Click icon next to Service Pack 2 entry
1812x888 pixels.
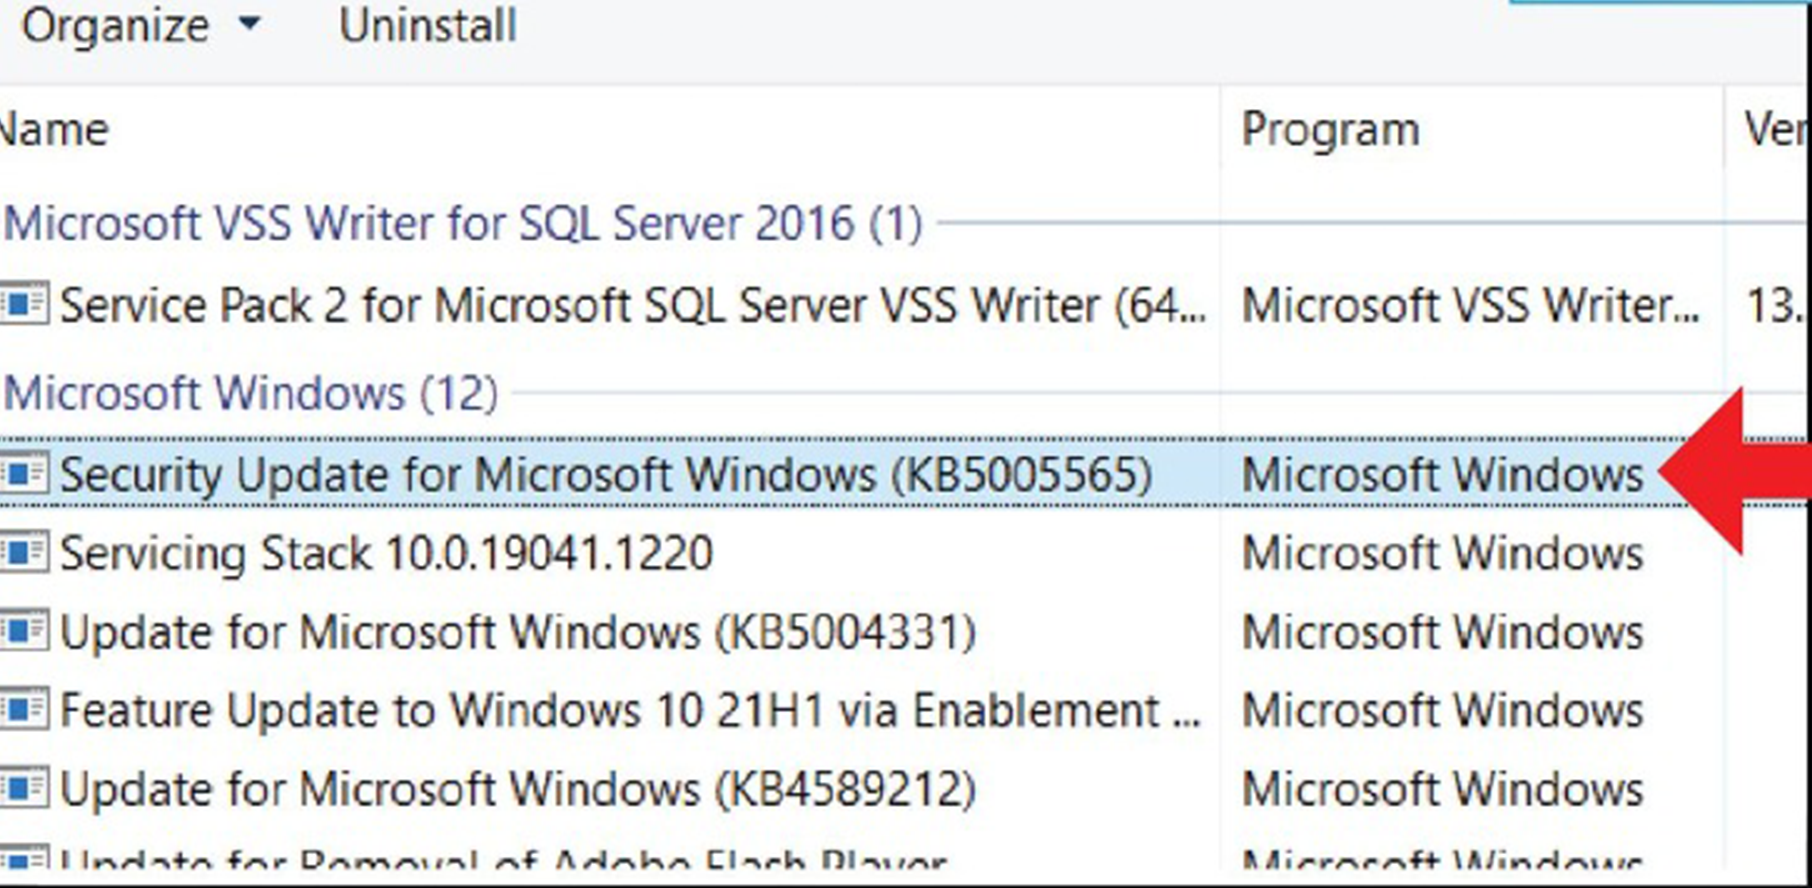click(23, 304)
